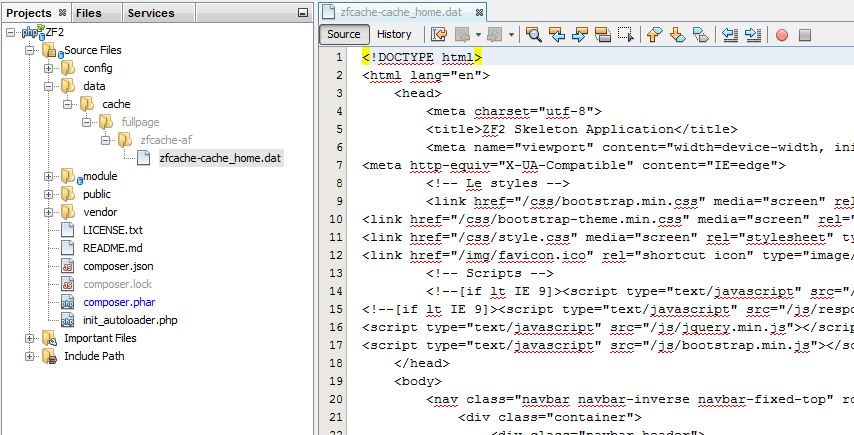The height and width of the screenshot is (435, 854).
Task: Click the Include Path folder icon
Action: tap(50, 356)
